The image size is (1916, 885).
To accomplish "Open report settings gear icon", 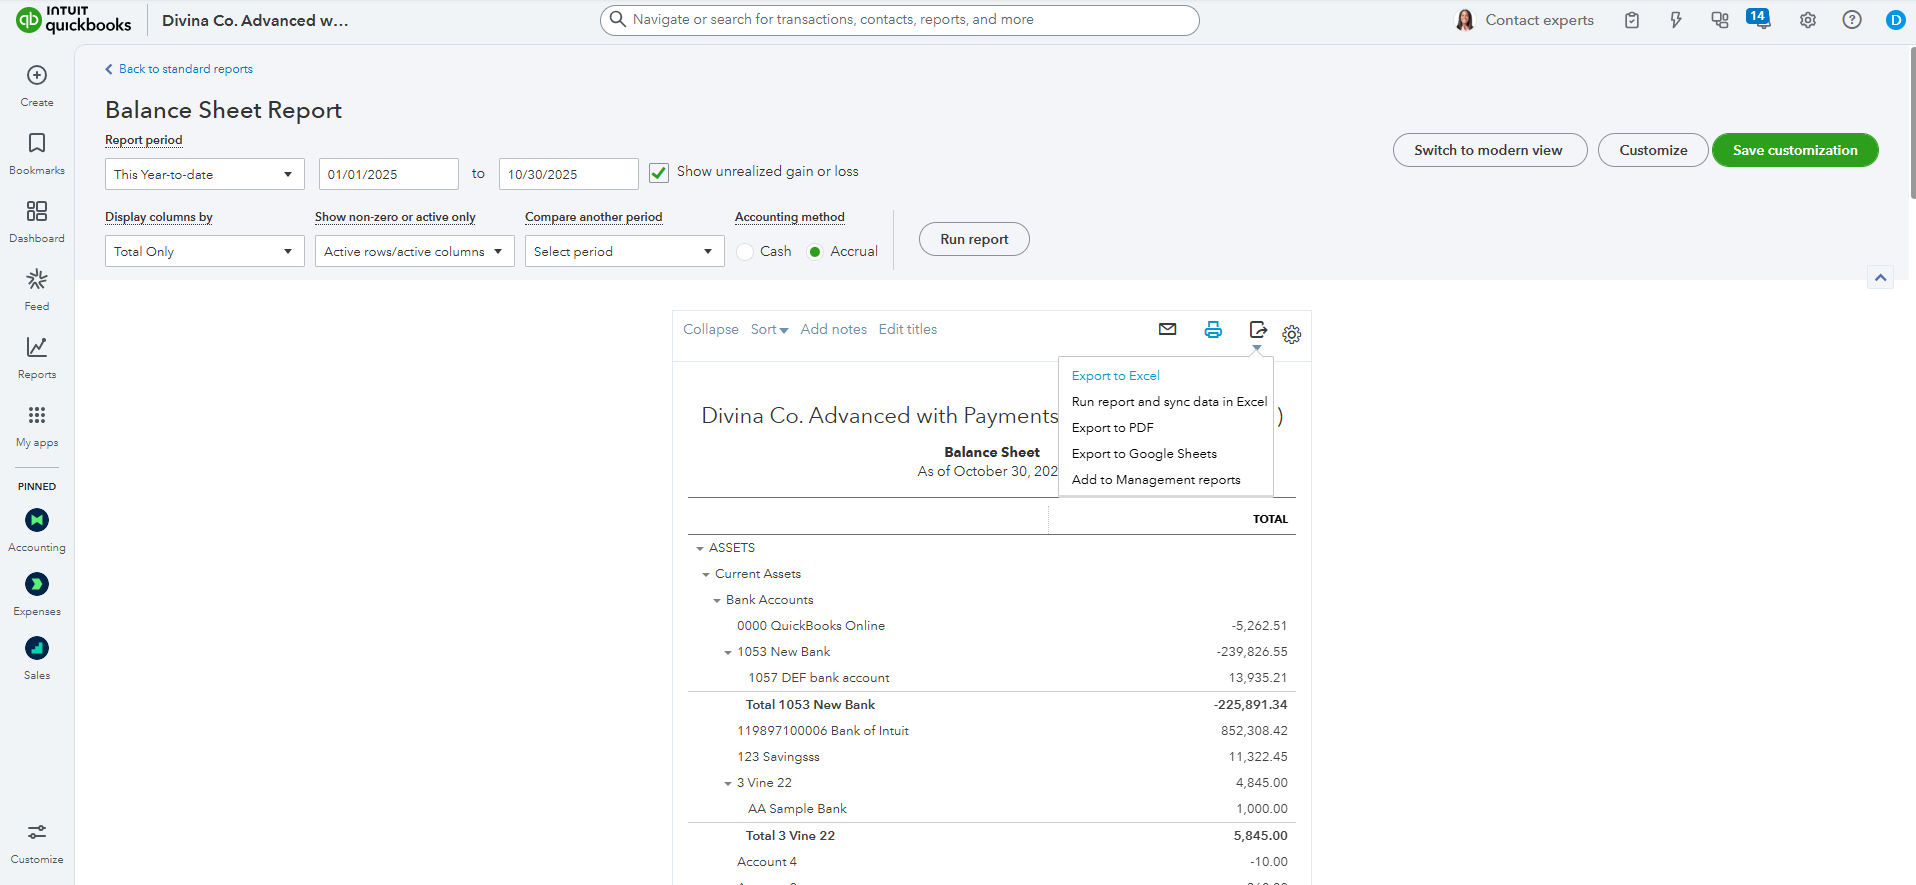I will tap(1292, 335).
